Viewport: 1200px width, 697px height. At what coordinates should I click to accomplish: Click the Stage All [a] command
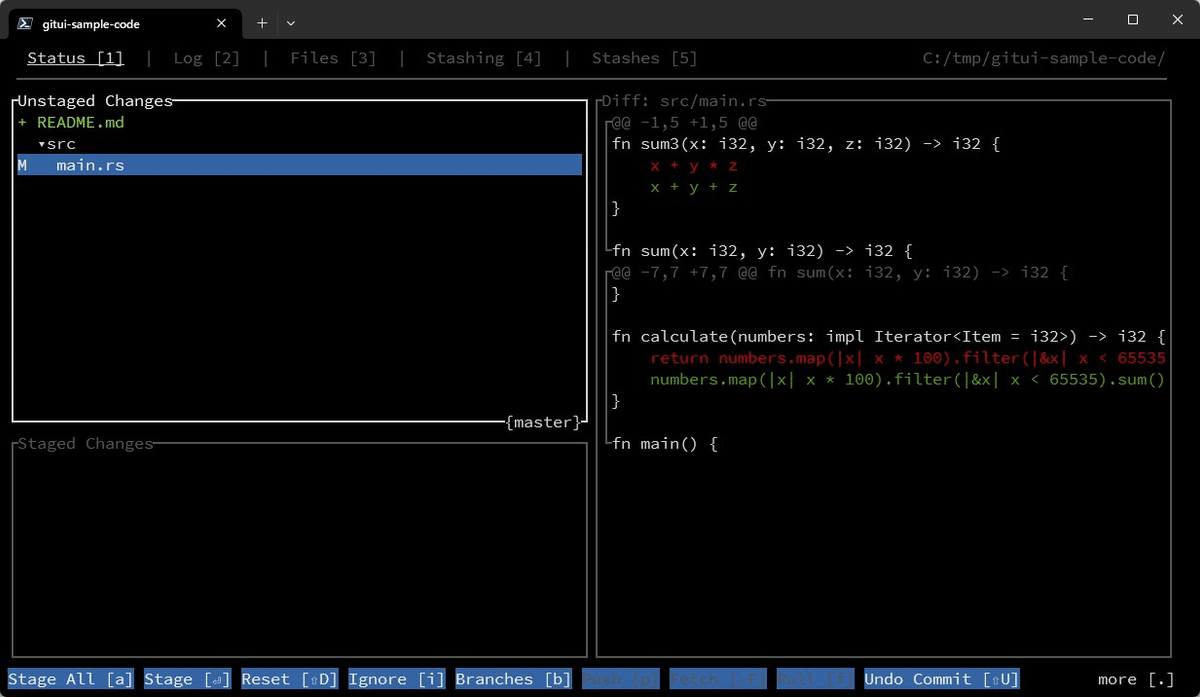coord(70,679)
